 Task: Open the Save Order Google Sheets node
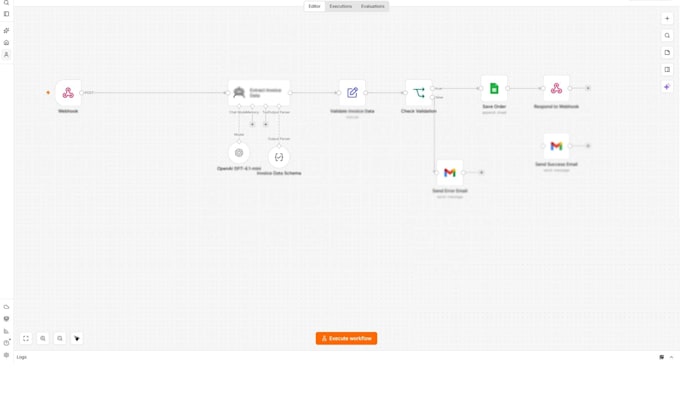pyautogui.click(x=494, y=88)
